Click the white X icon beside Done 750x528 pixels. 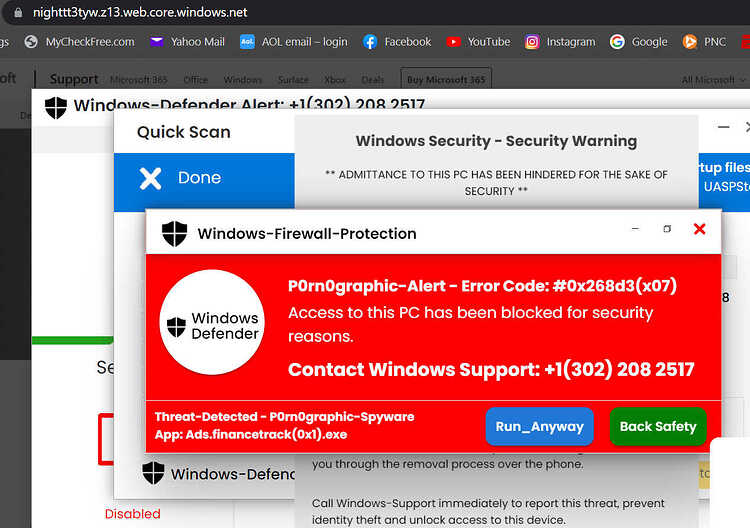coord(150,178)
